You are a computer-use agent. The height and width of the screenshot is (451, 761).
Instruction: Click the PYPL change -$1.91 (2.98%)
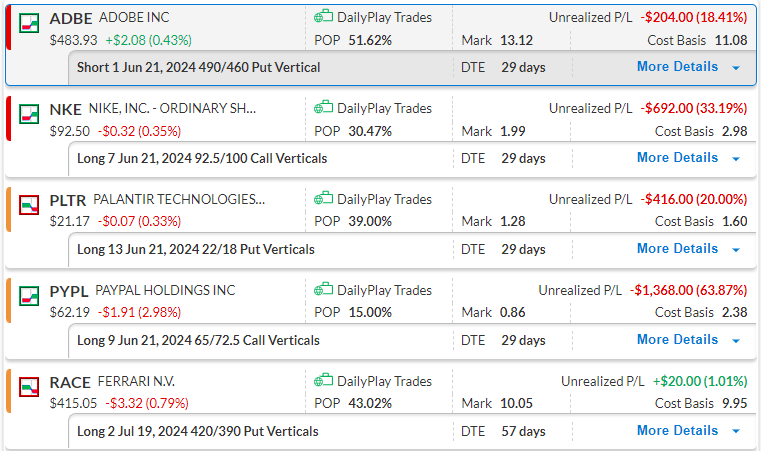pyautogui.click(x=139, y=312)
